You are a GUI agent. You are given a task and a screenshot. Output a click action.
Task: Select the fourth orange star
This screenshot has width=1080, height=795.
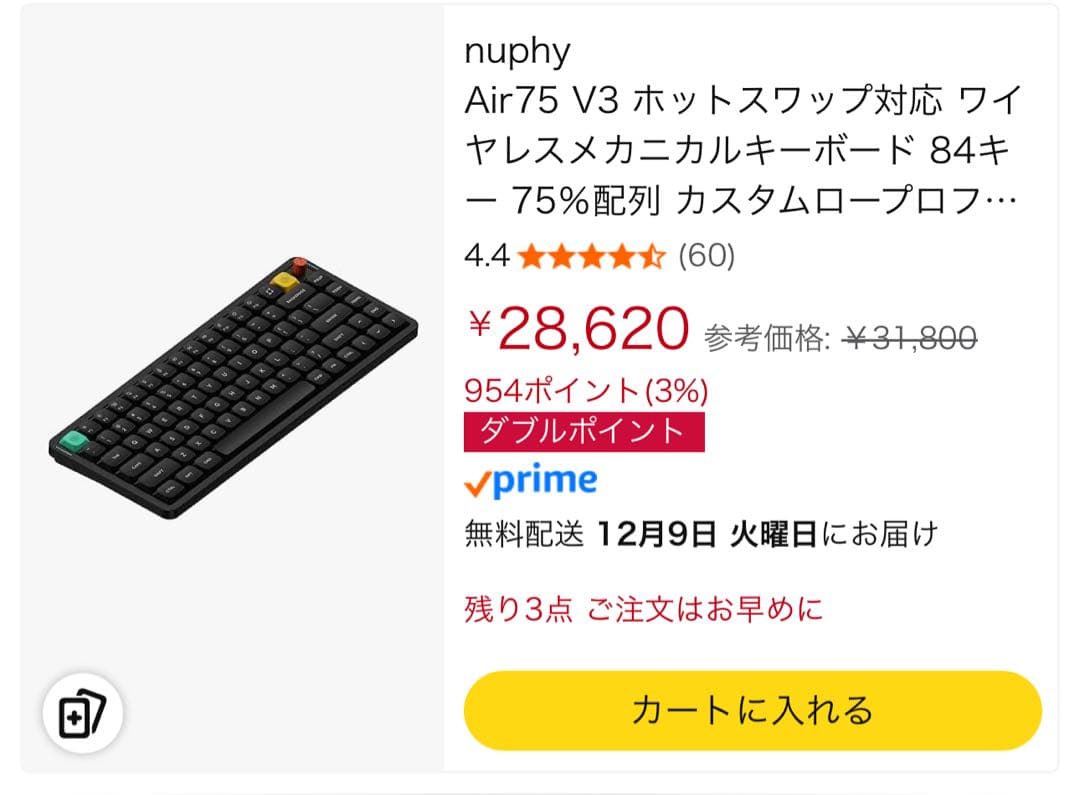click(x=622, y=257)
